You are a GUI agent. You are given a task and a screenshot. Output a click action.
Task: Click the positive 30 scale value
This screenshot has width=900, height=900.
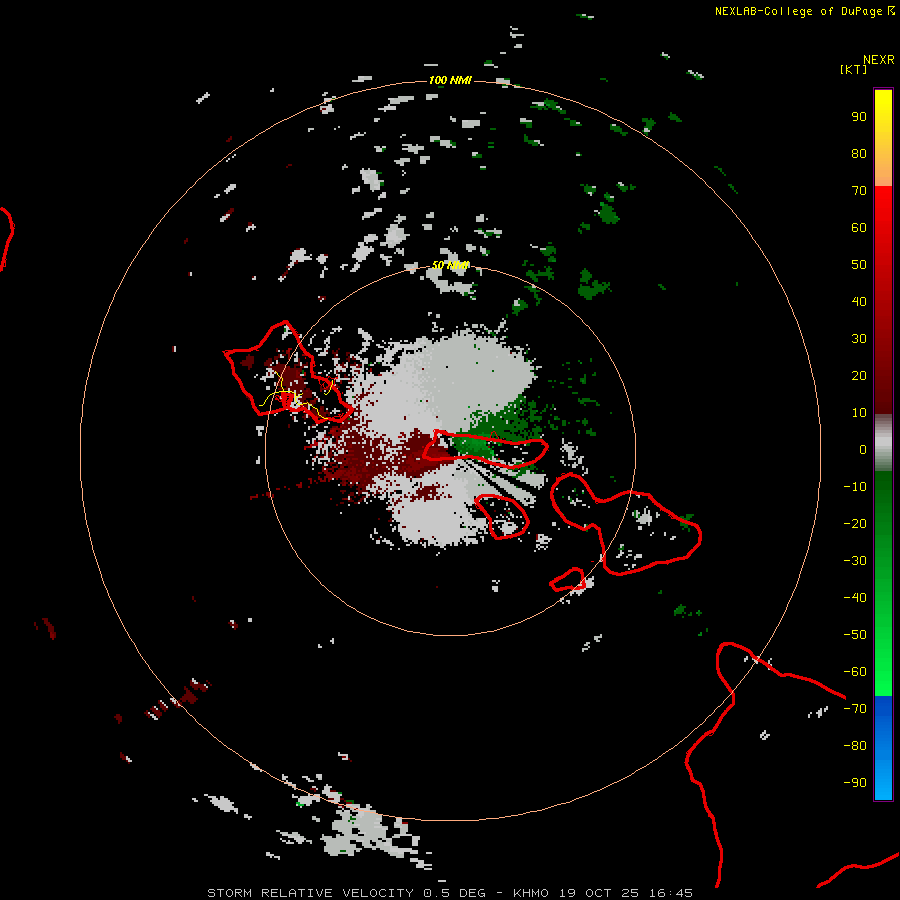[x=859, y=339]
